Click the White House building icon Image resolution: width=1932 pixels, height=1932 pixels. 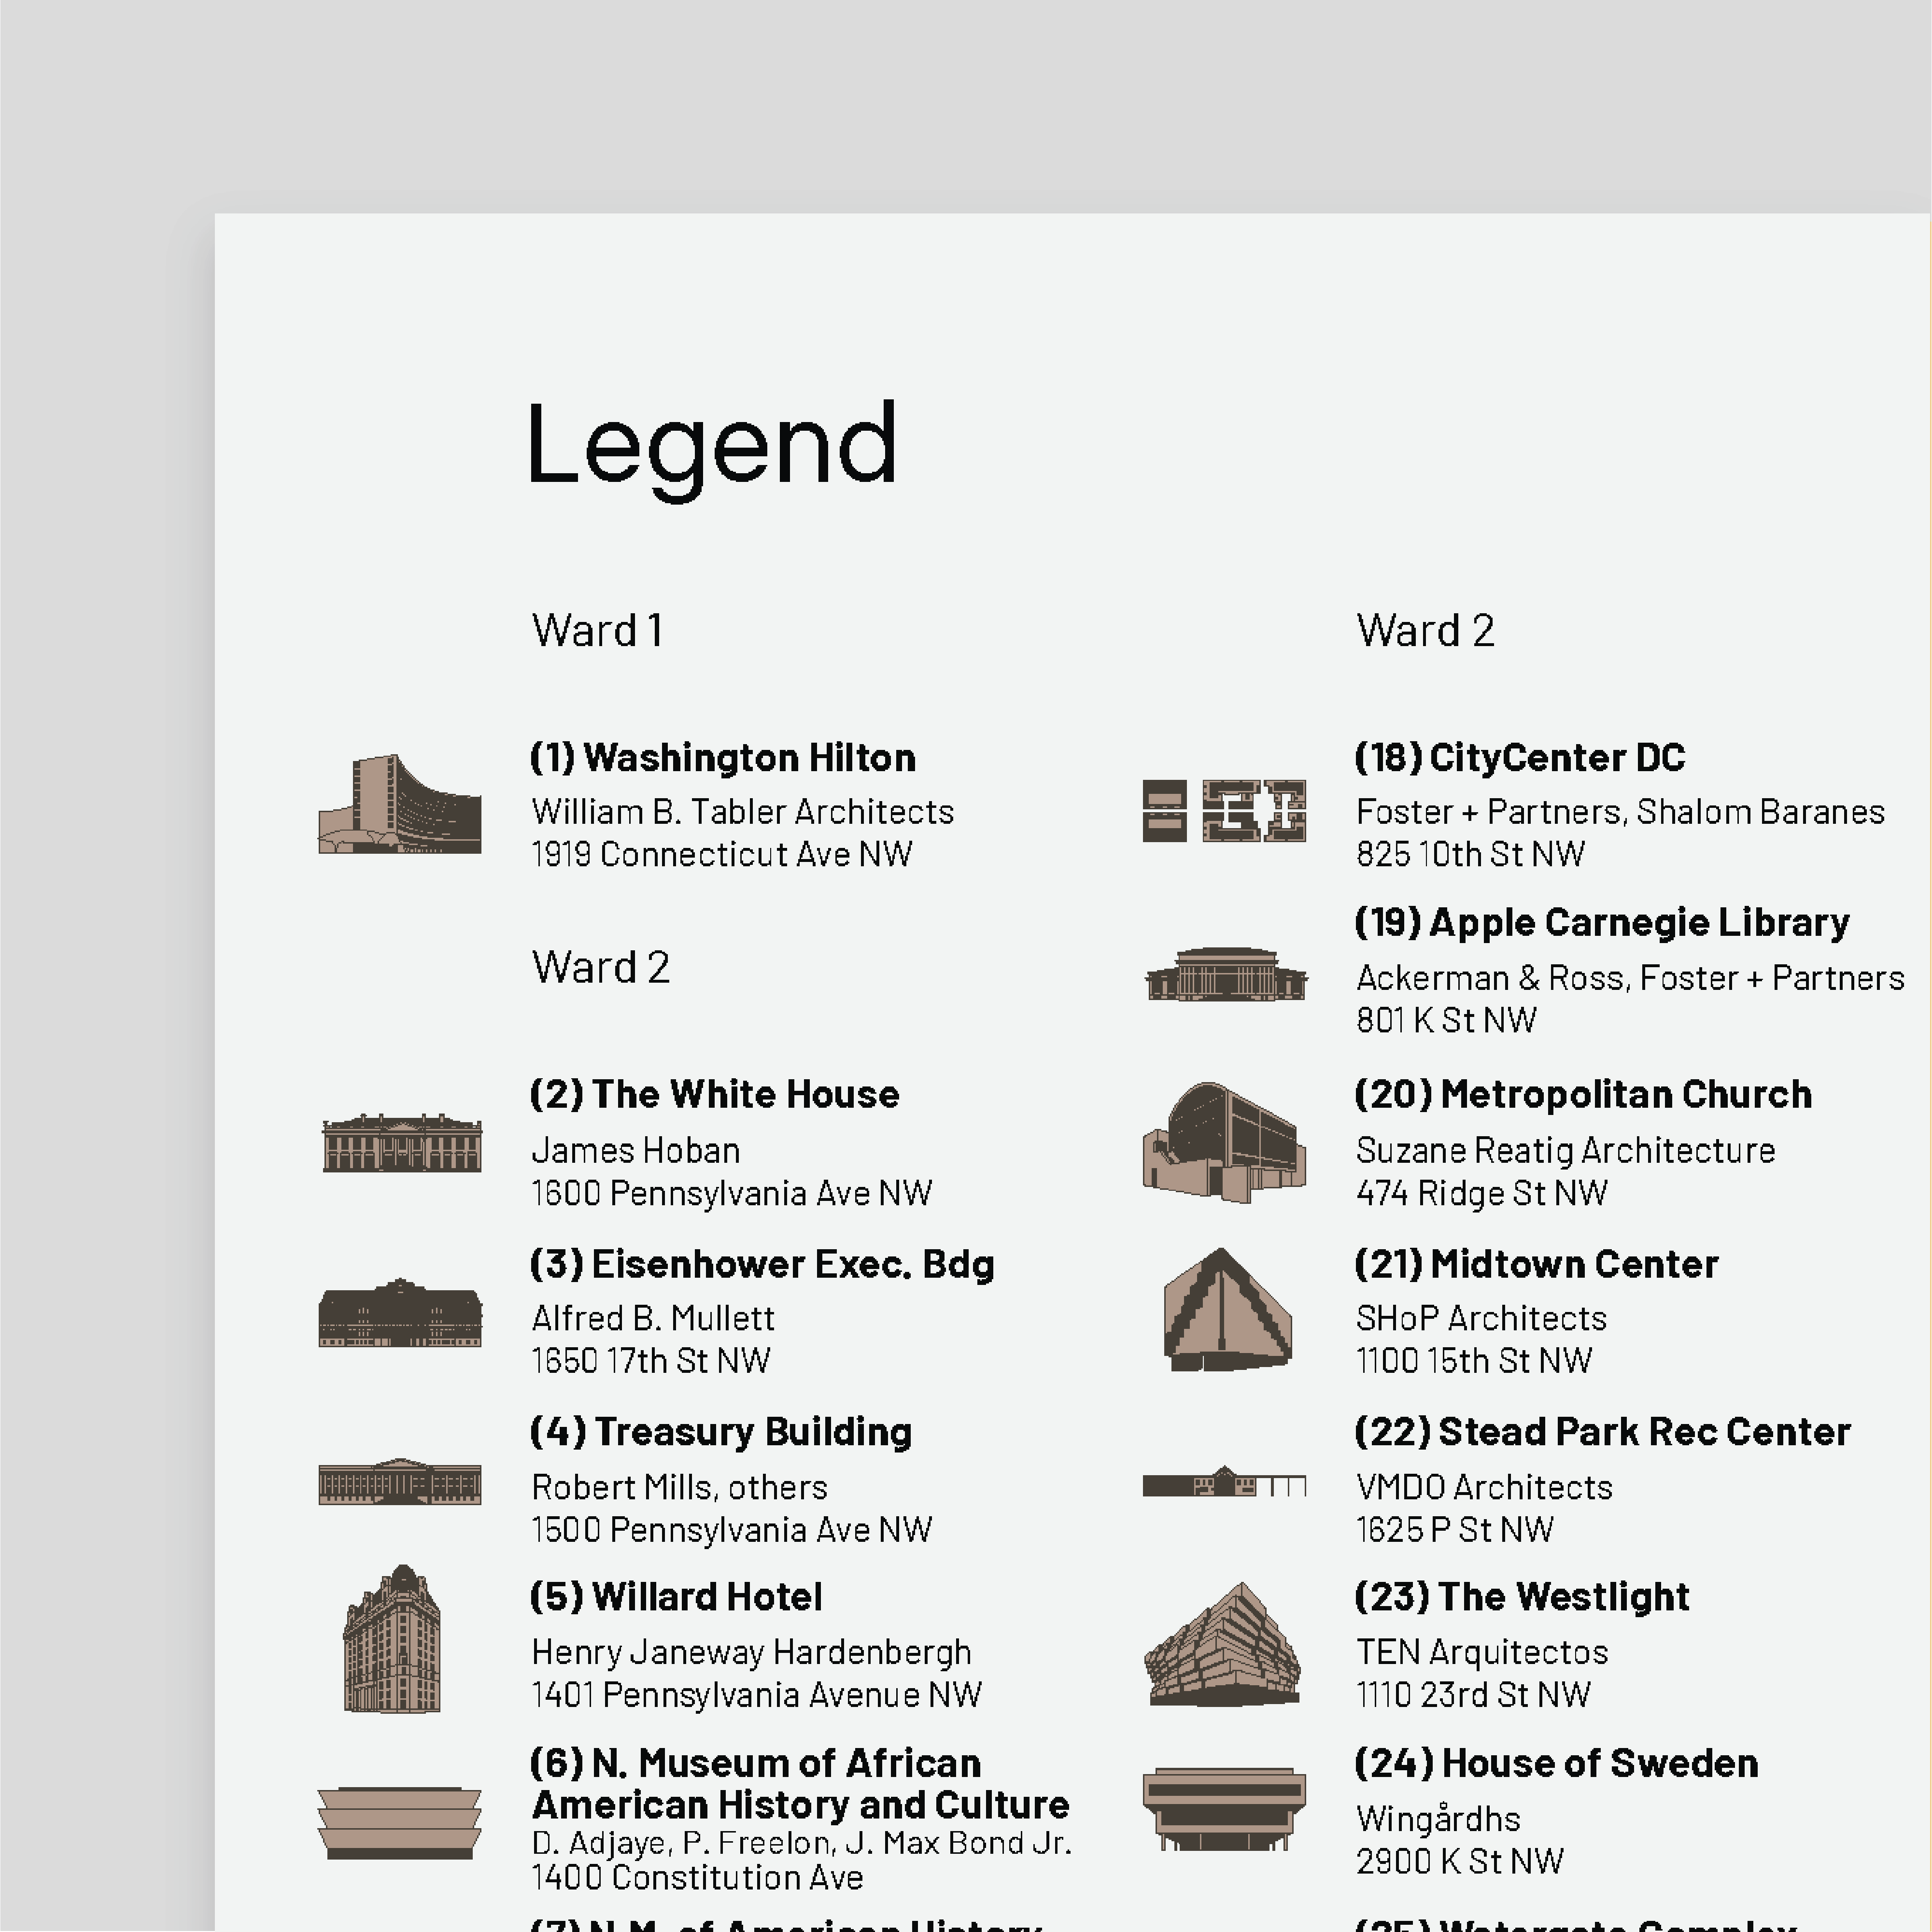(401, 1142)
